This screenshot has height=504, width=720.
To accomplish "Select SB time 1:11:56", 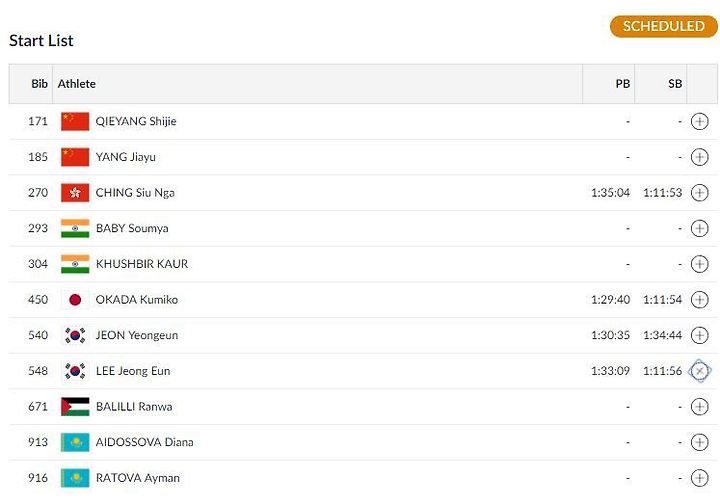I will [x=663, y=371].
